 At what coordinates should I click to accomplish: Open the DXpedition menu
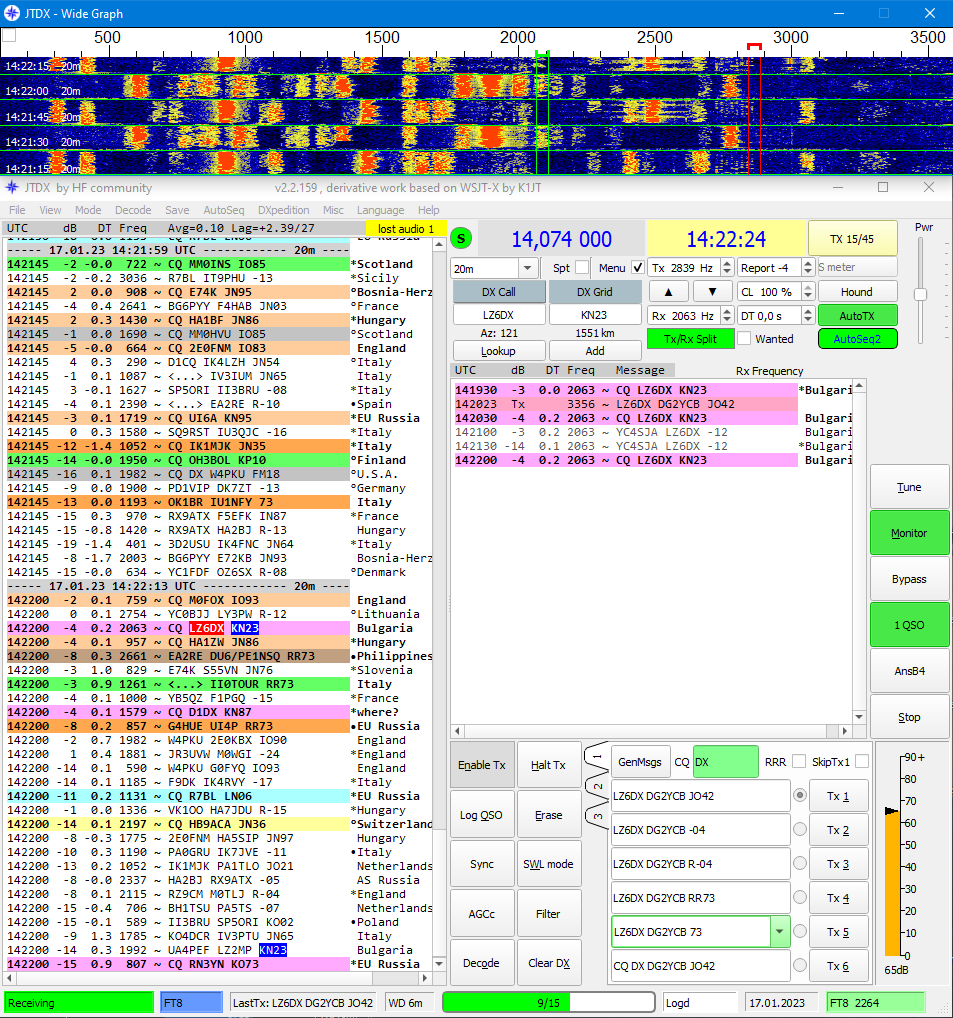tap(284, 210)
